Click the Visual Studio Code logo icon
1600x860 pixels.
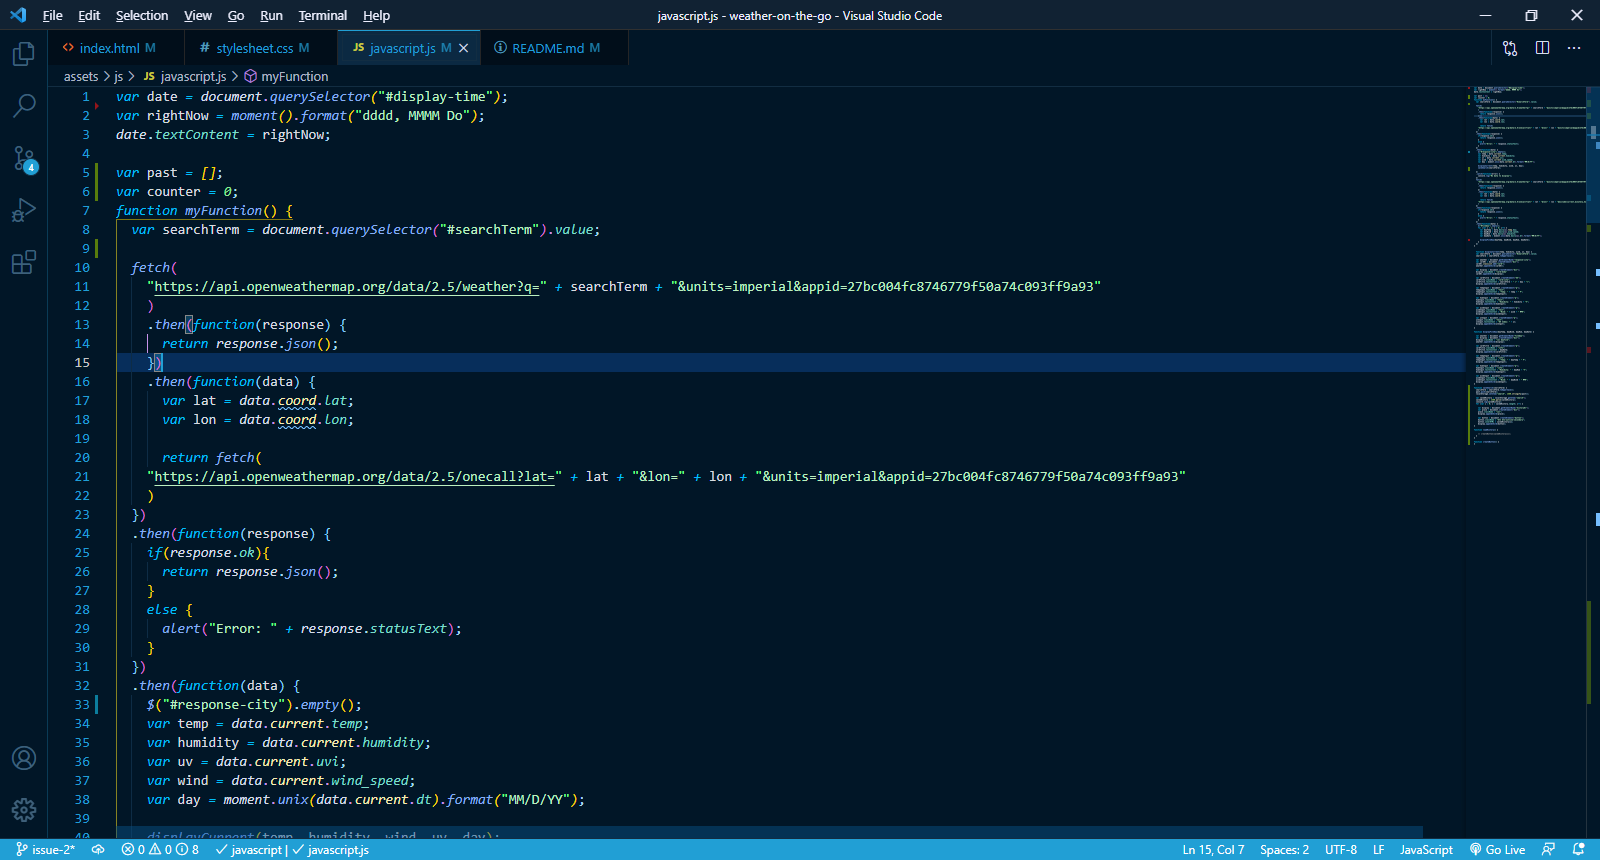[18, 15]
